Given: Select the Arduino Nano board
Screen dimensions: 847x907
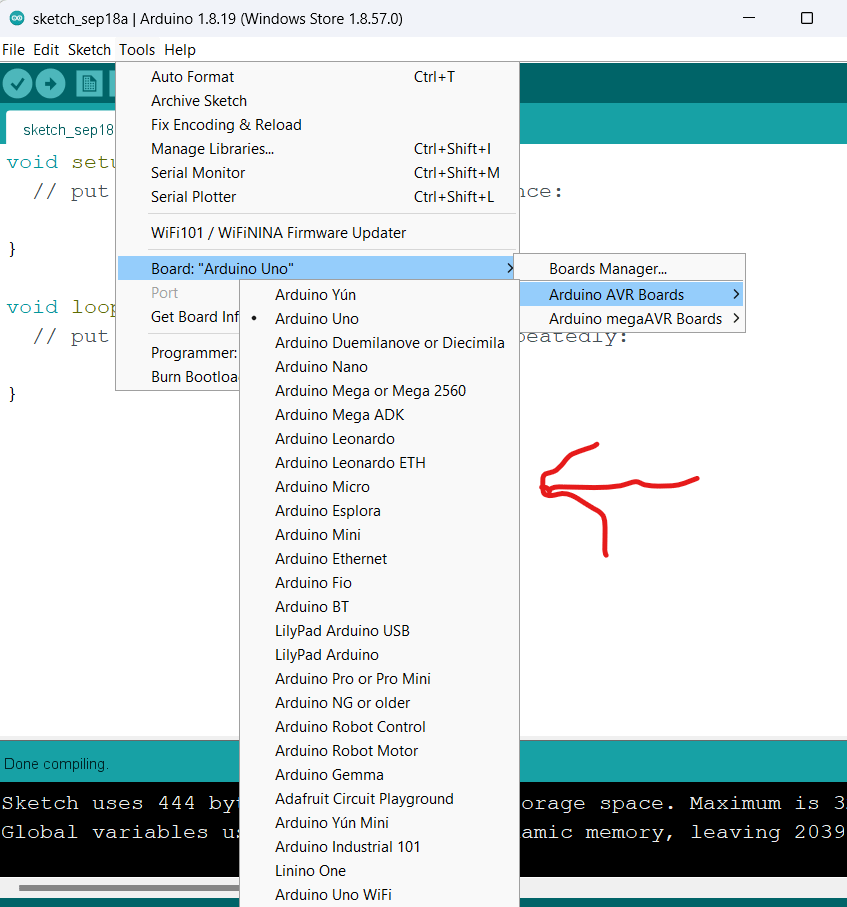Looking at the screenshot, I should [321, 367].
